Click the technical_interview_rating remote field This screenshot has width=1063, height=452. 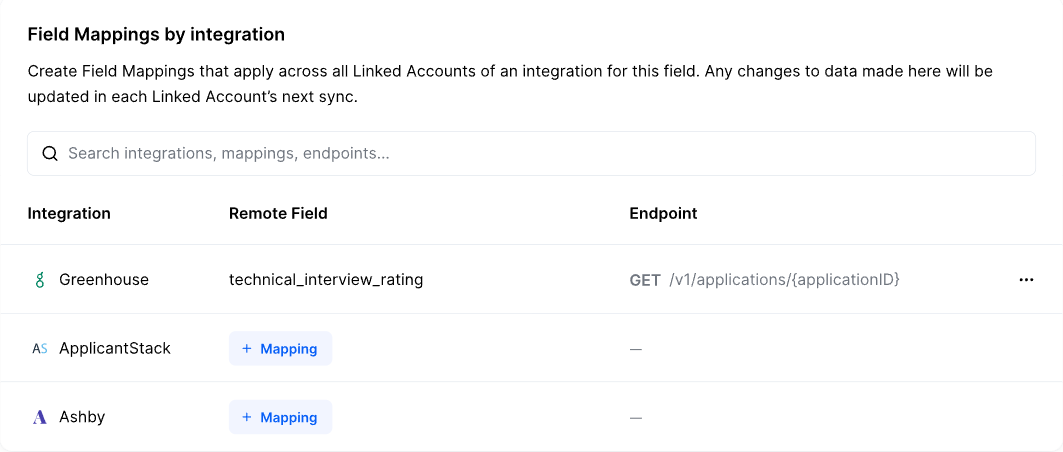click(x=326, y=280)
